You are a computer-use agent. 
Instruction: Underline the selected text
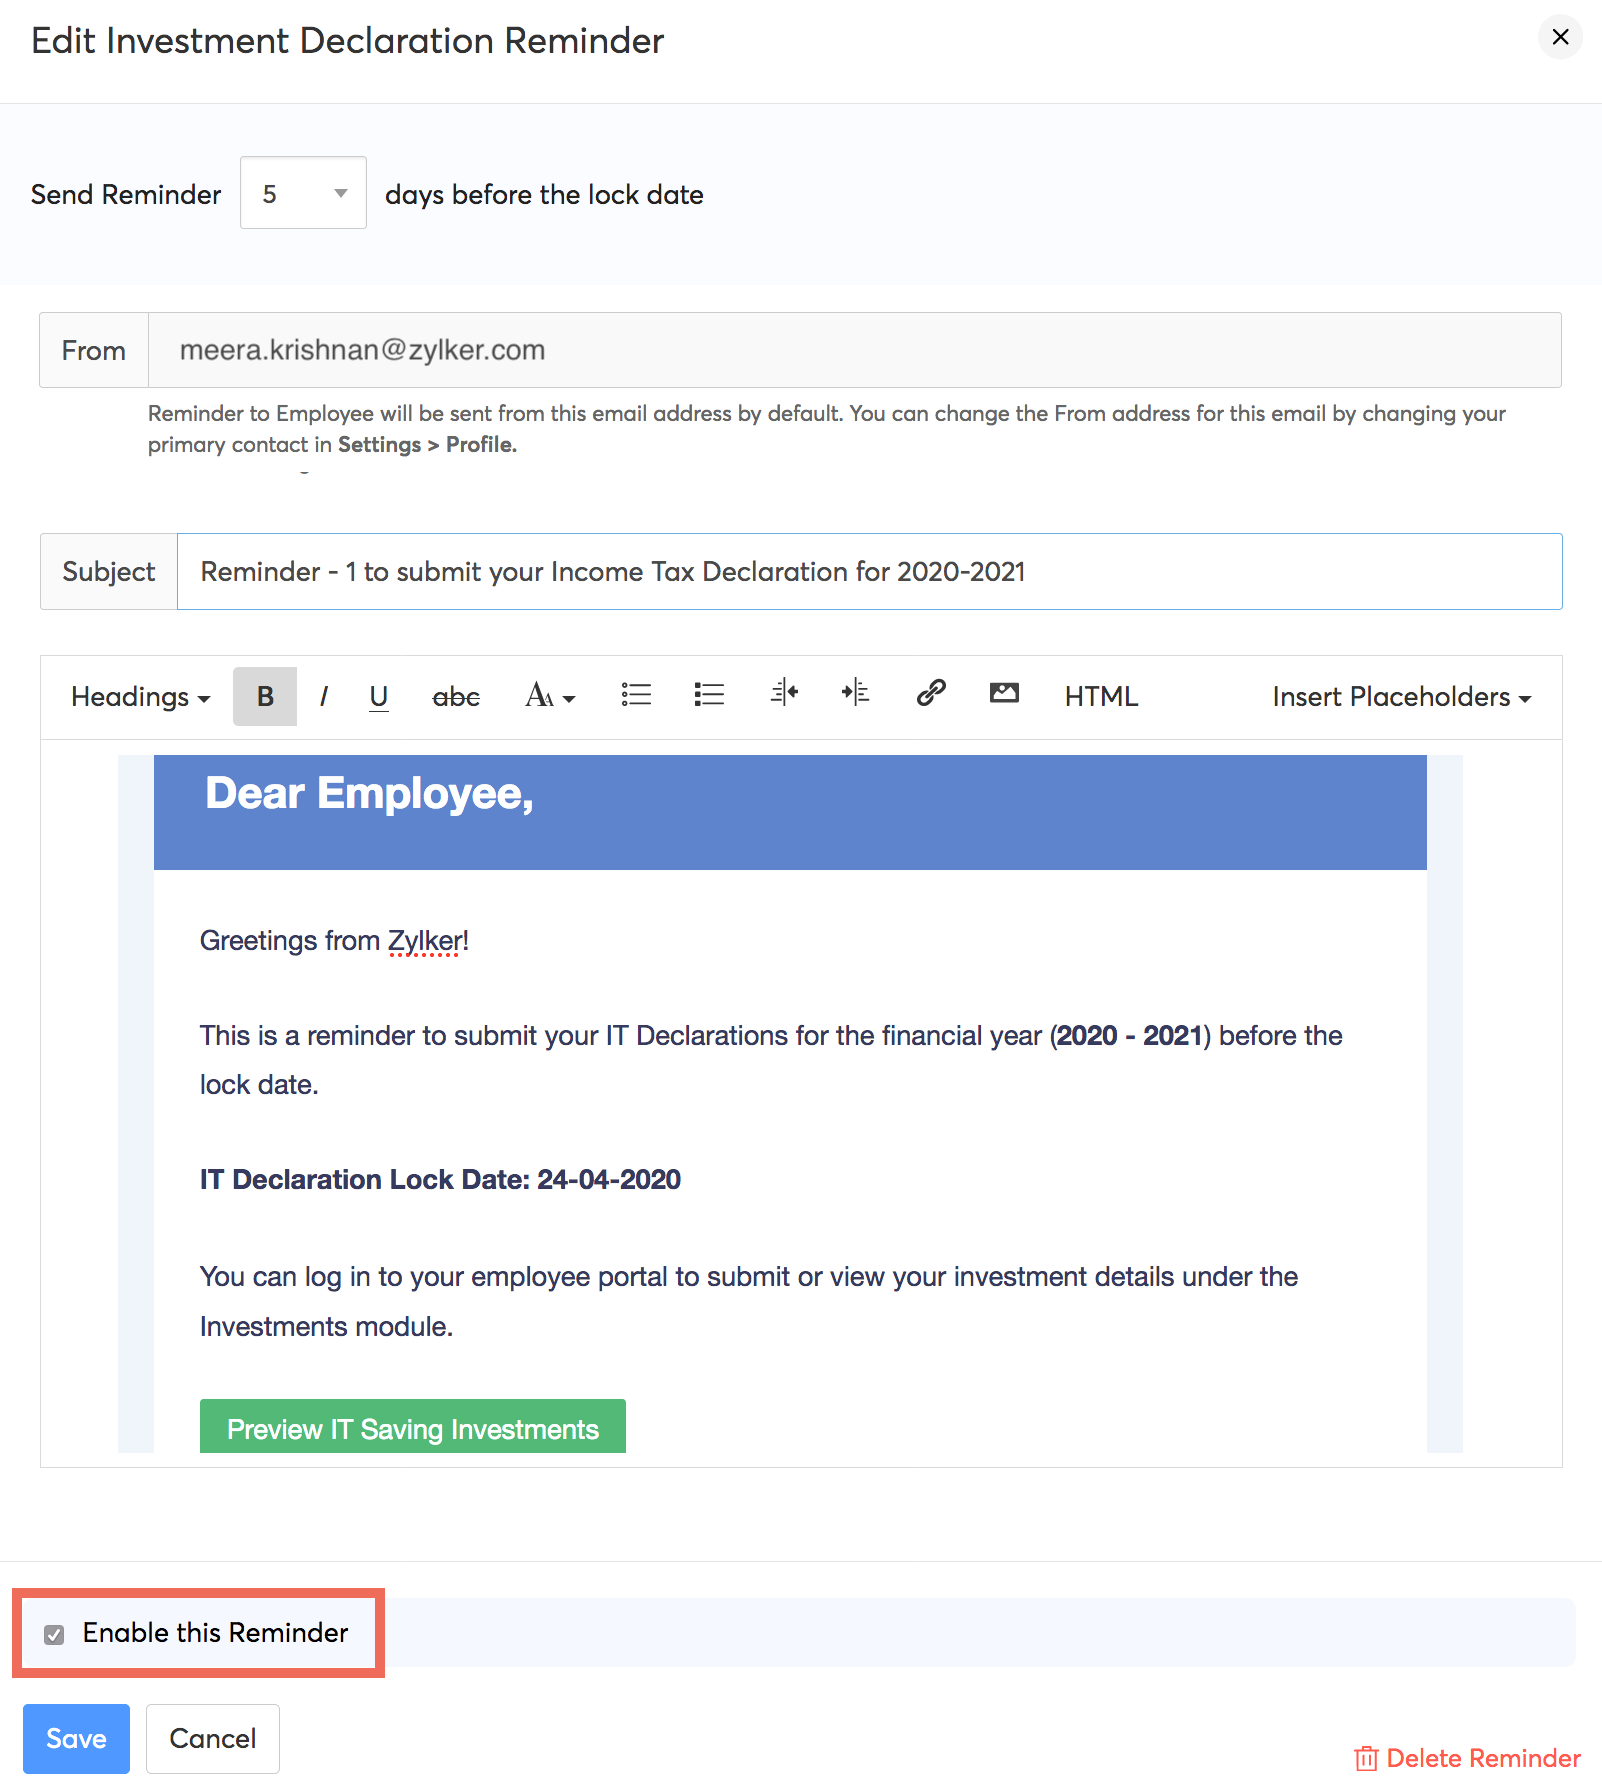[x=378, y=696]
